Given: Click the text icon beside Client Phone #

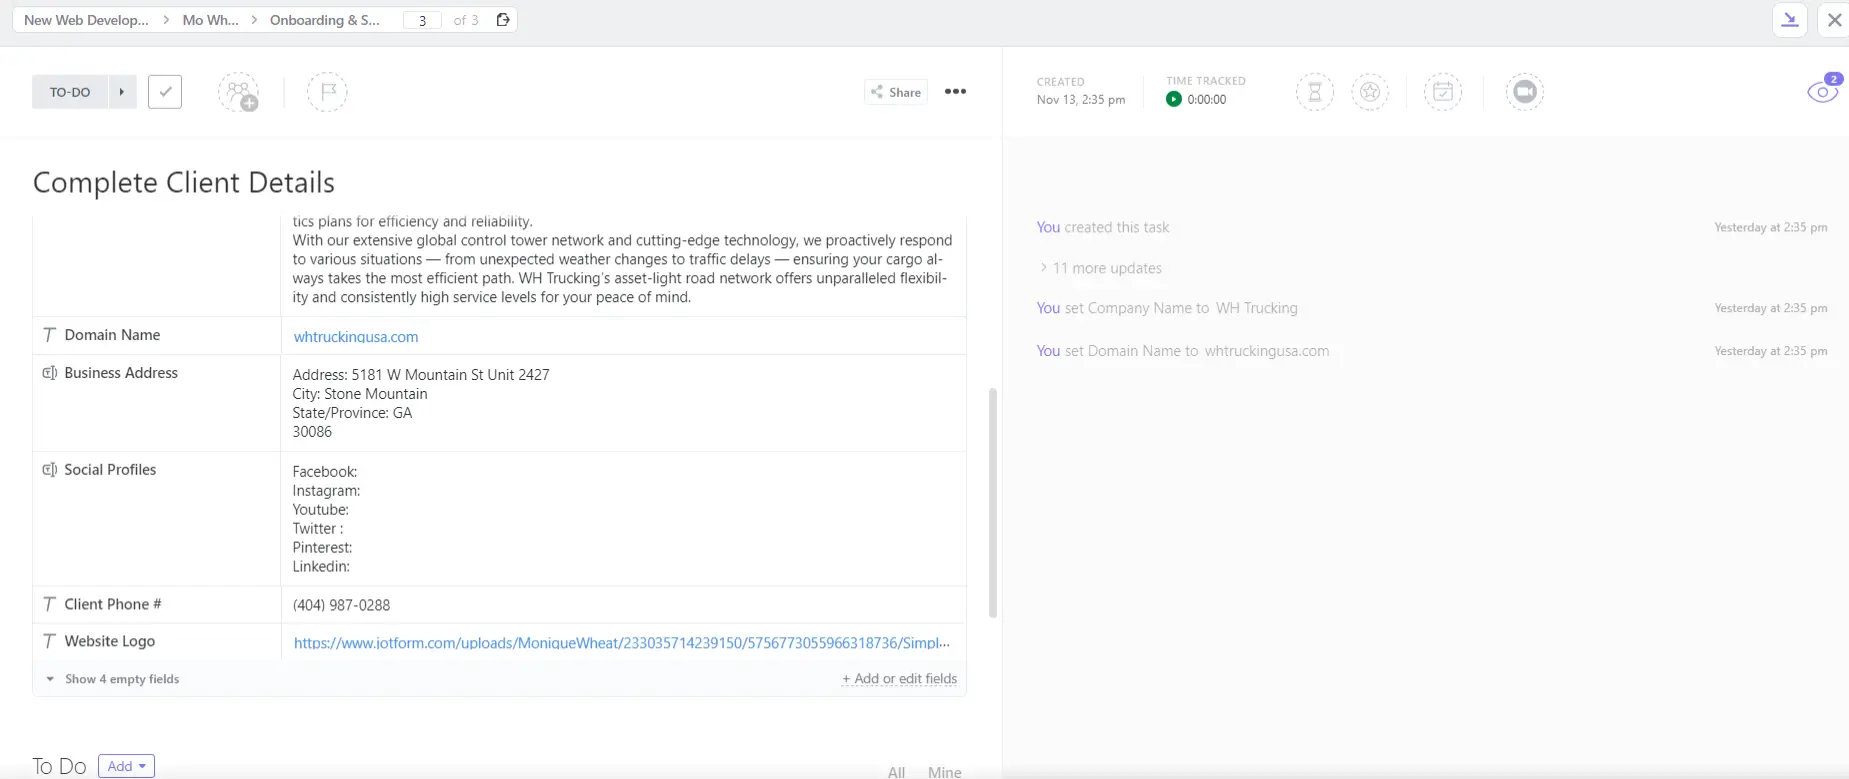Looking at the screenshot, I should tap(49, 604).
